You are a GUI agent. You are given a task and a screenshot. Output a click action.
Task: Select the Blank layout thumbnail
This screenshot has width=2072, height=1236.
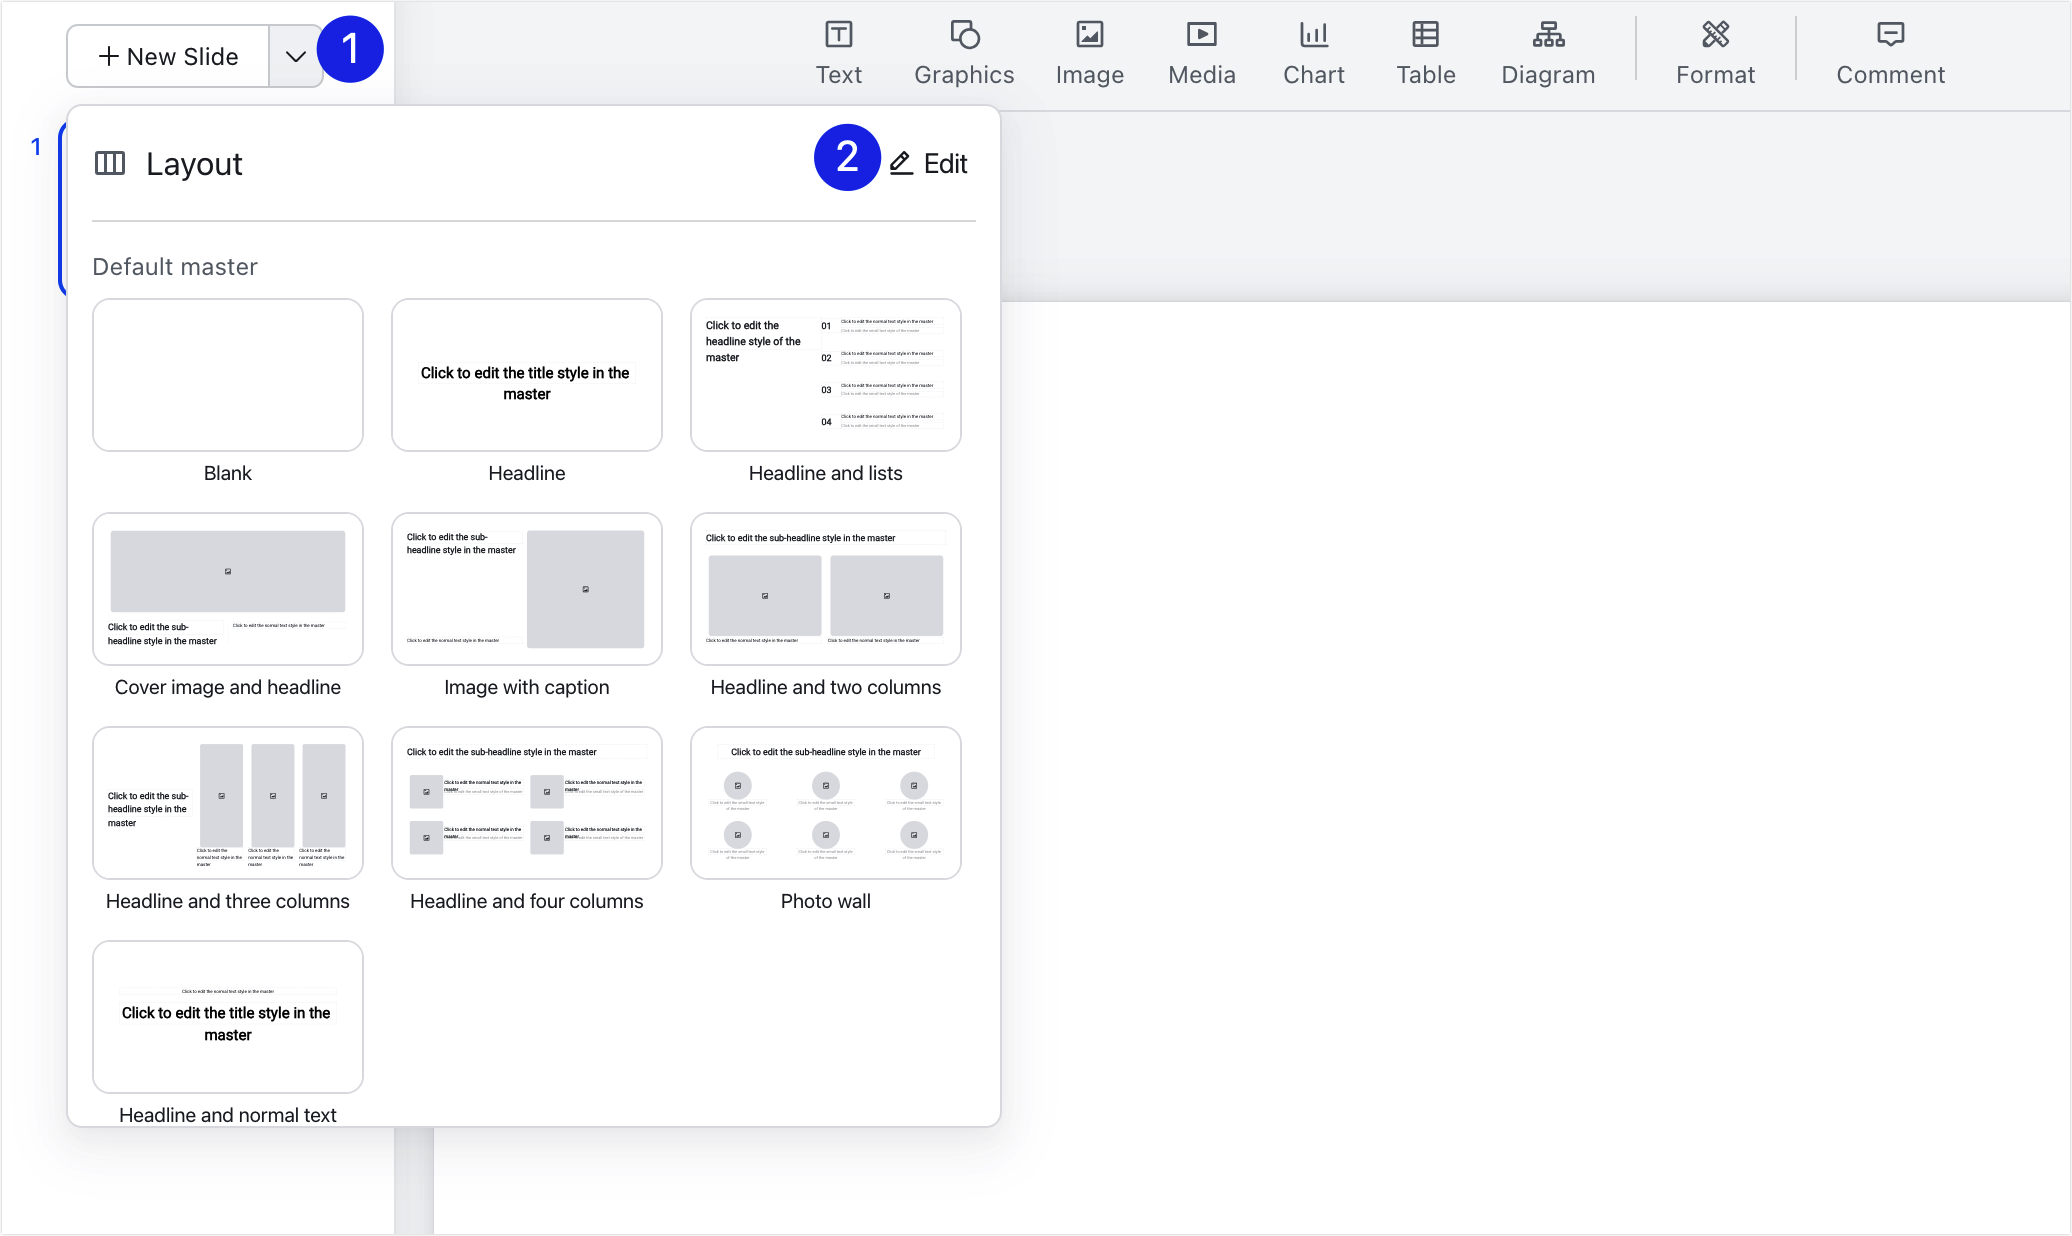coord(228,375)
